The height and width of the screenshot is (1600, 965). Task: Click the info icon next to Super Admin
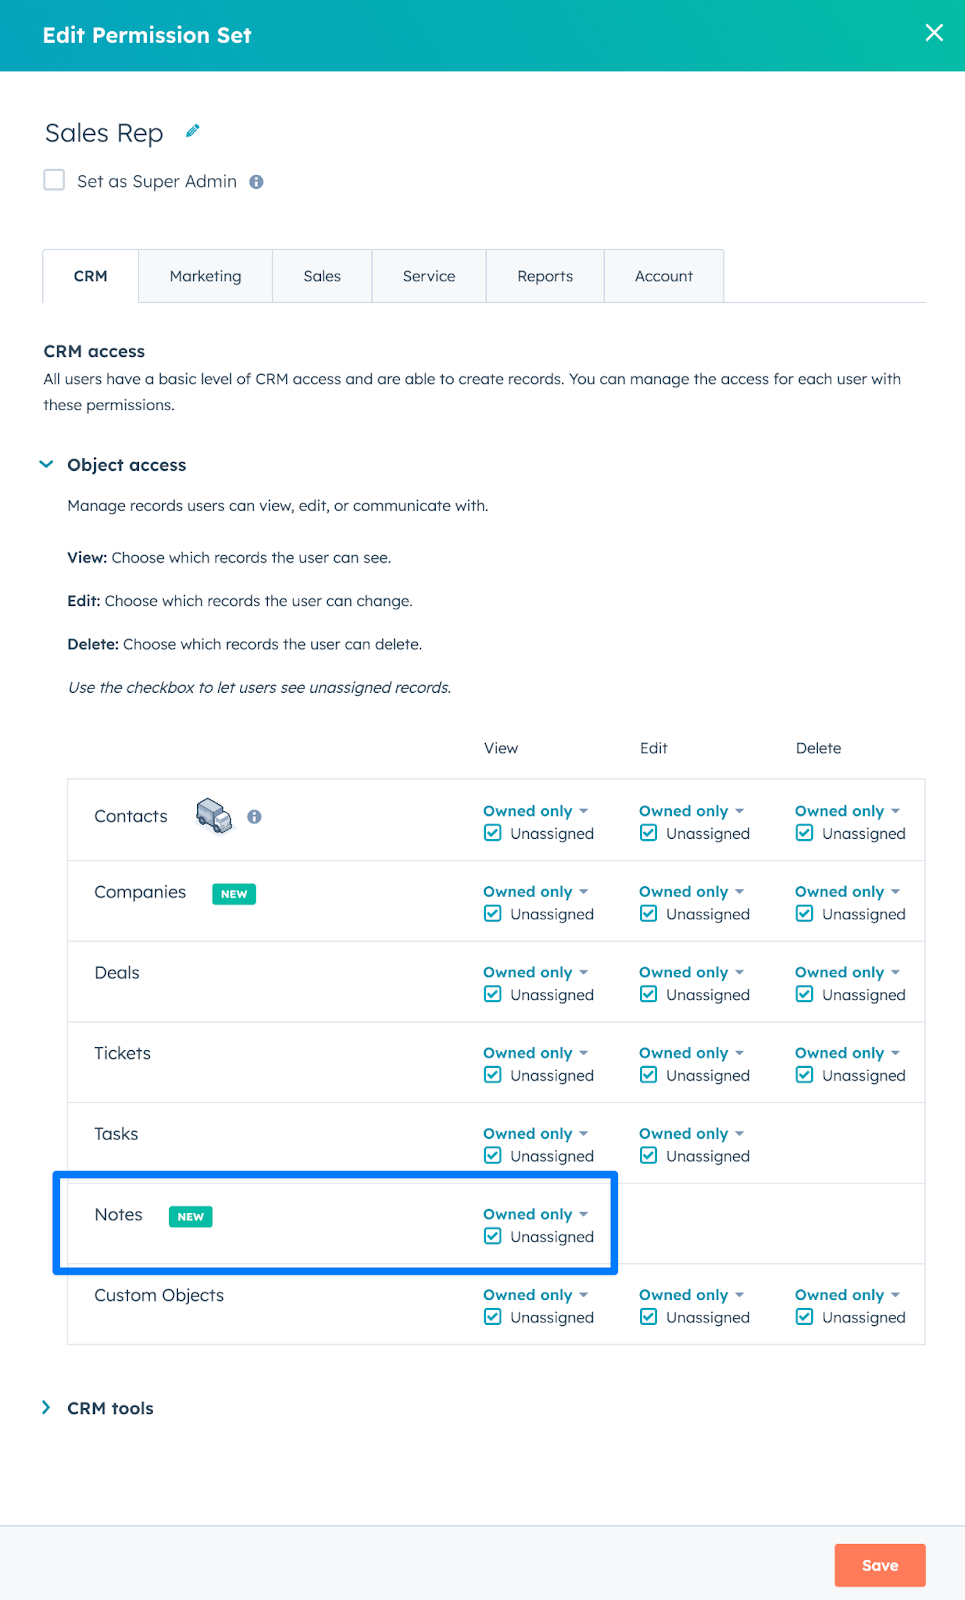[x=257, y=182]
